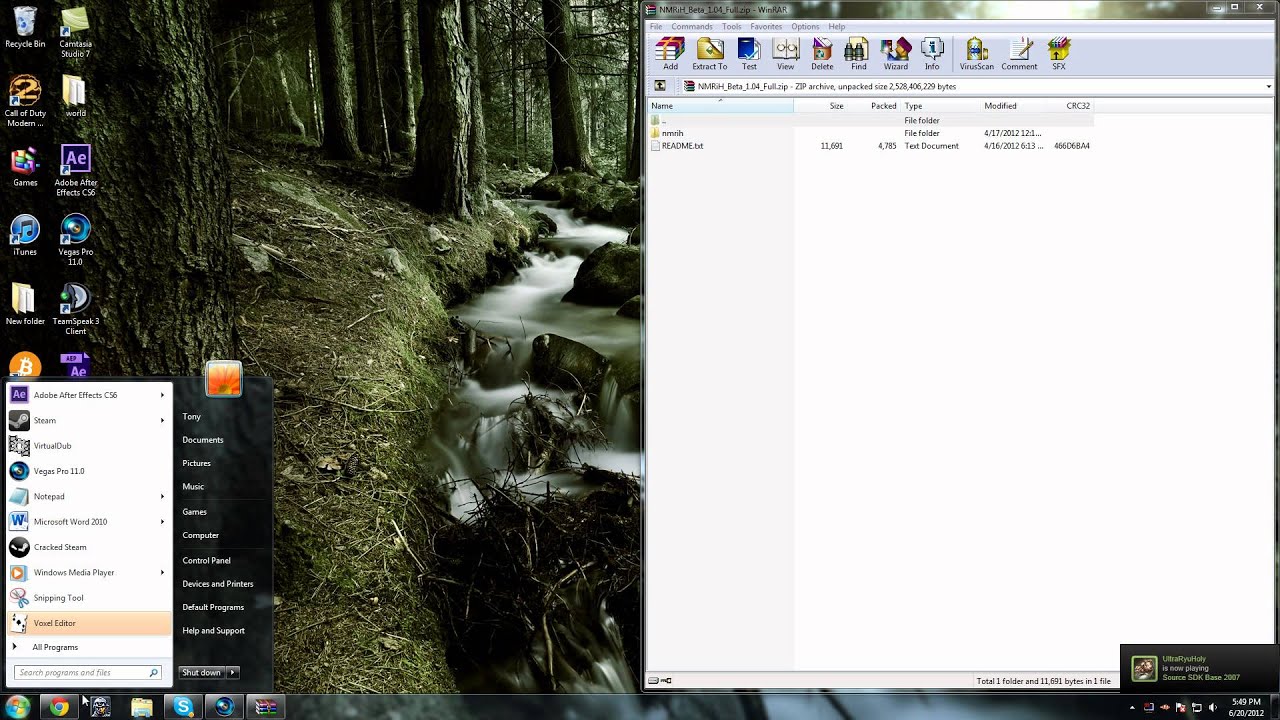Click the volume speaker tray icon

point(1212,708)
